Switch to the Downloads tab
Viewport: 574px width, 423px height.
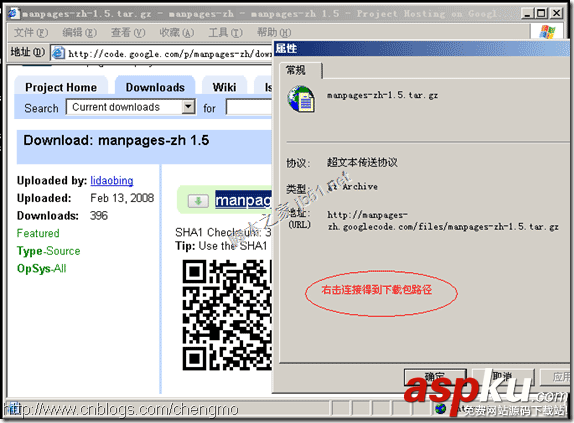[155, 87]
